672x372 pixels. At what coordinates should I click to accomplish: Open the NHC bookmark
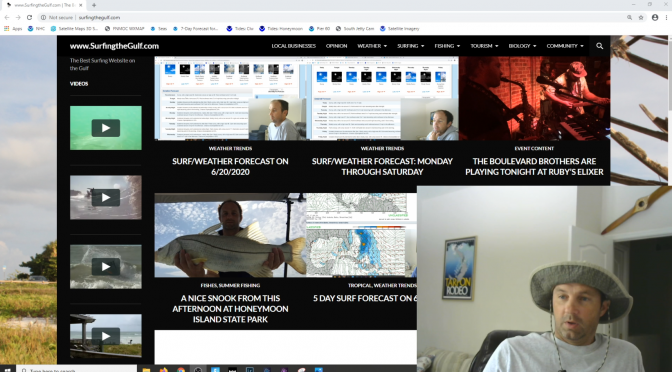[x=36, y=29]
